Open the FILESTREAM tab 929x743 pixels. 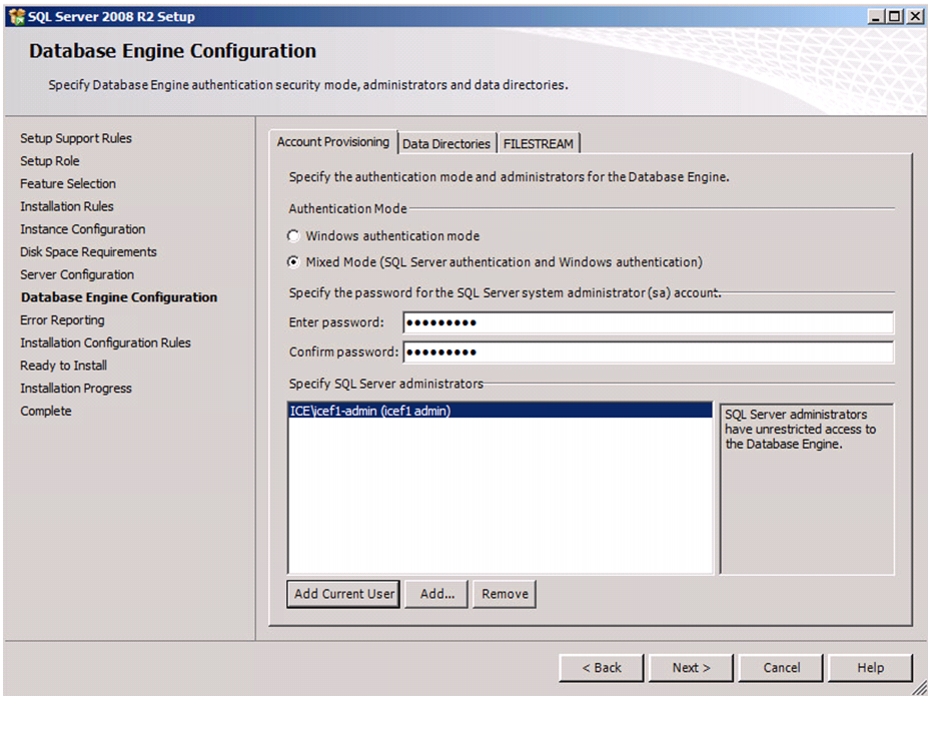[538, 143]
